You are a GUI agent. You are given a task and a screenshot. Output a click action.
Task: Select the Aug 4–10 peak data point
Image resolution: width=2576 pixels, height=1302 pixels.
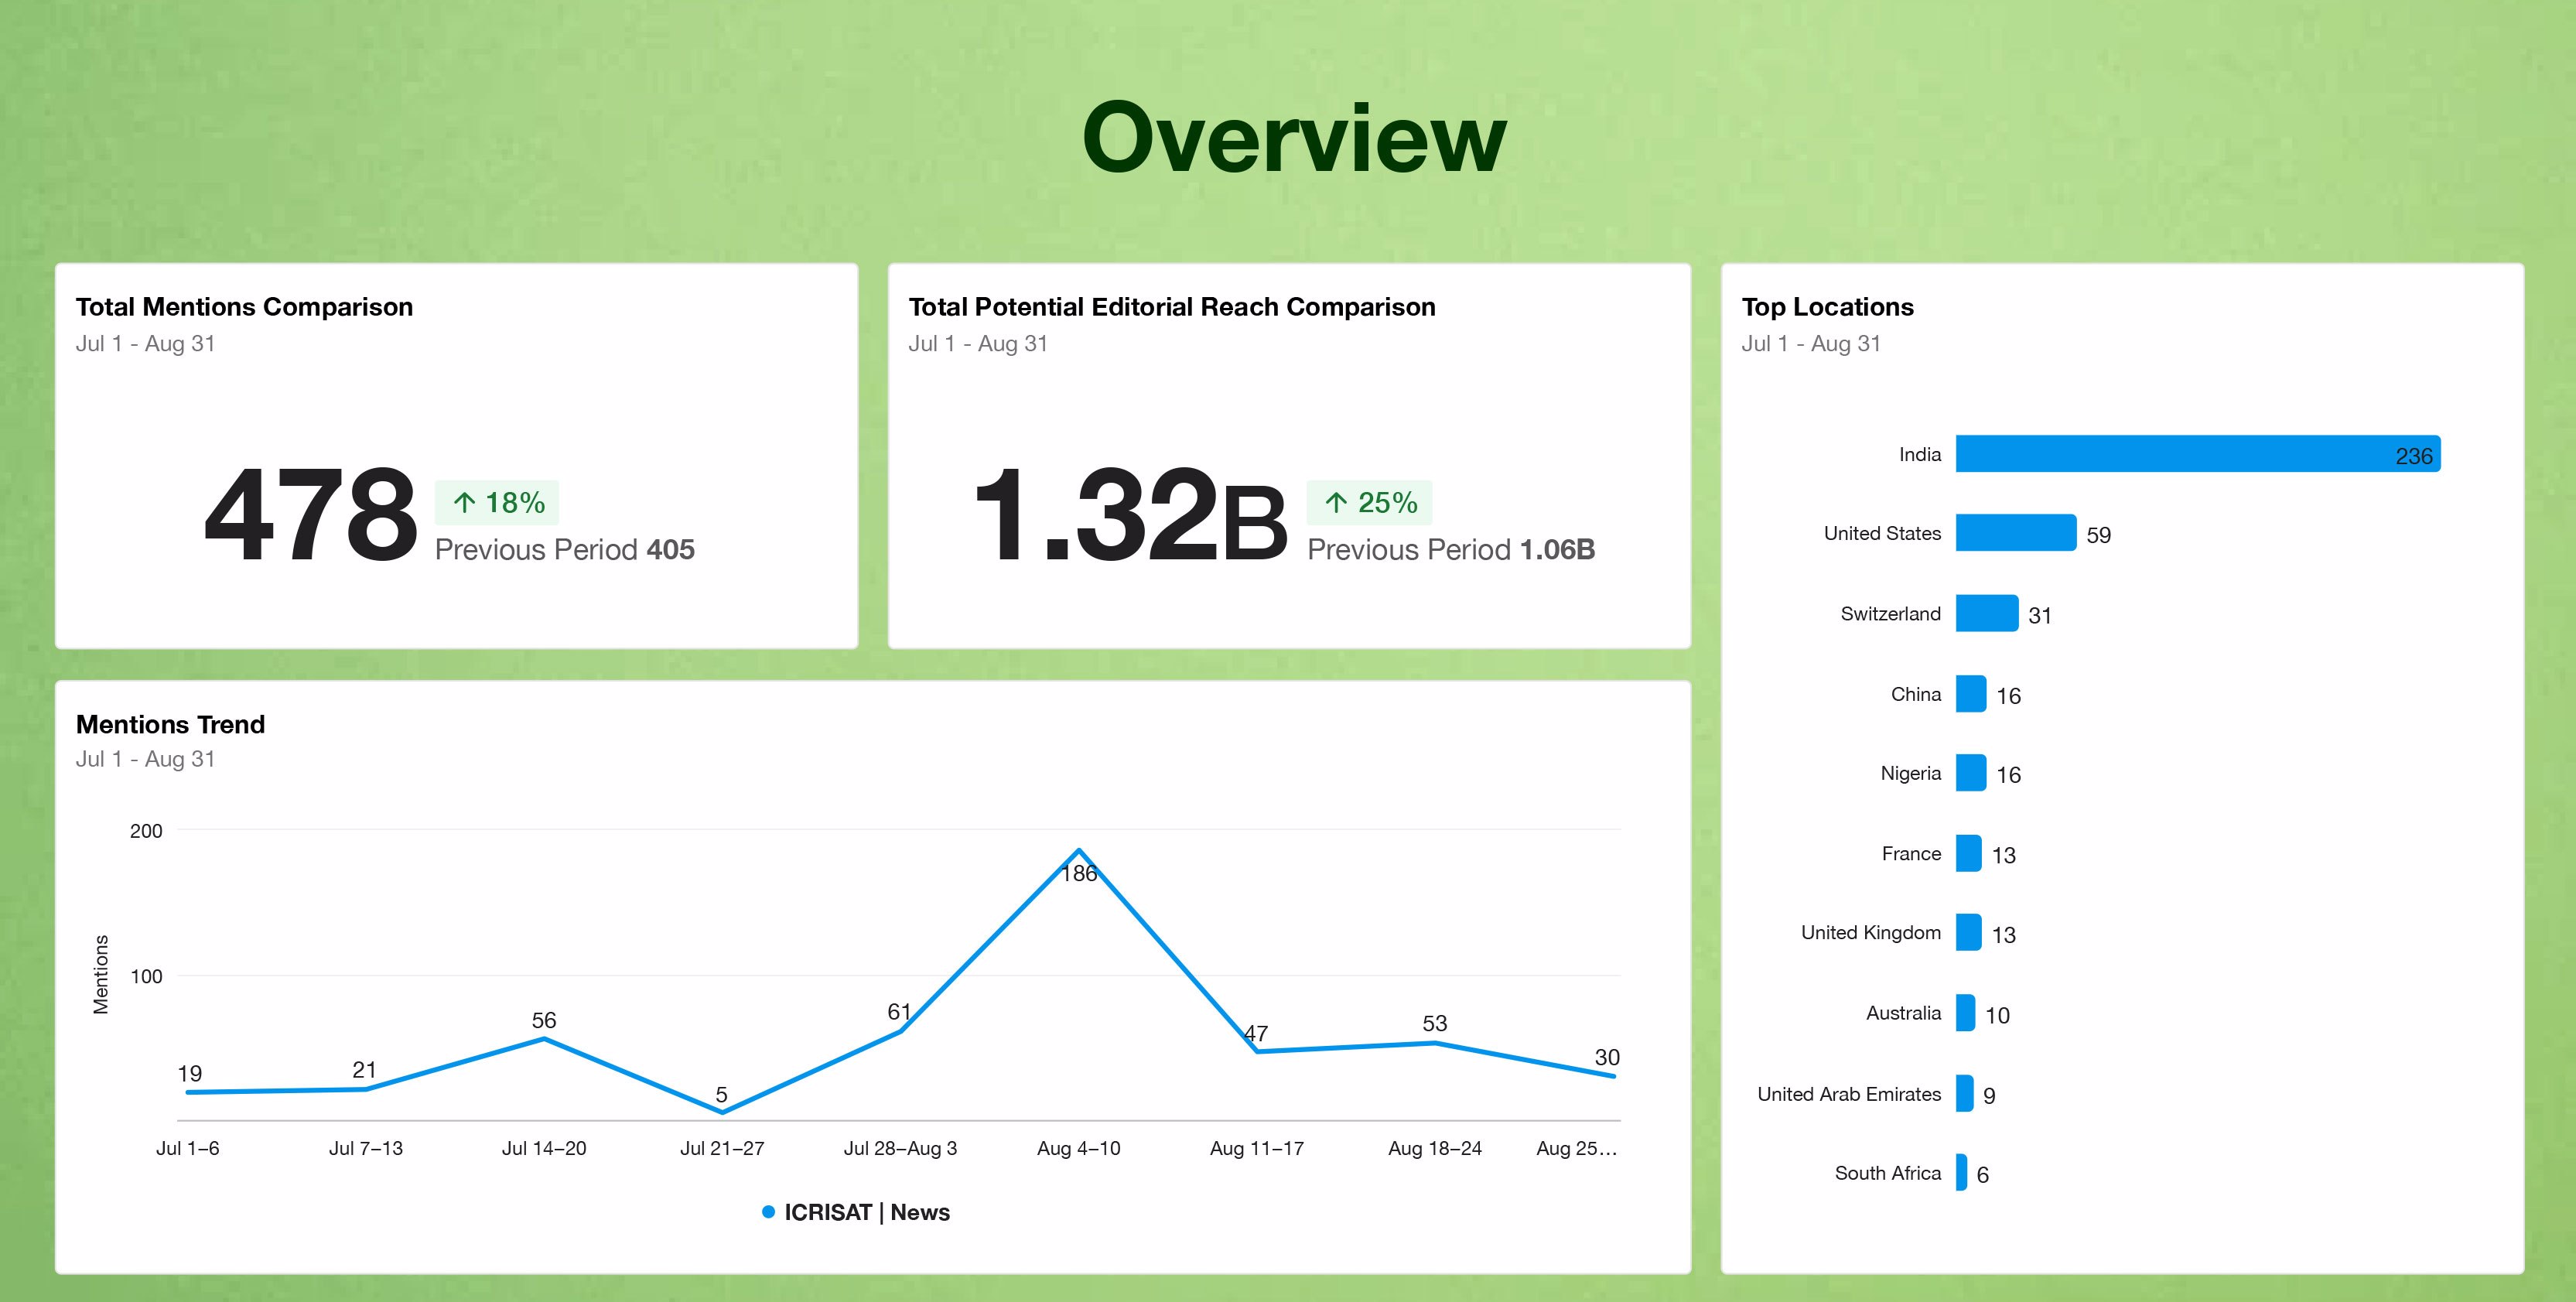pyautogui.click(x=1078, y=851)
